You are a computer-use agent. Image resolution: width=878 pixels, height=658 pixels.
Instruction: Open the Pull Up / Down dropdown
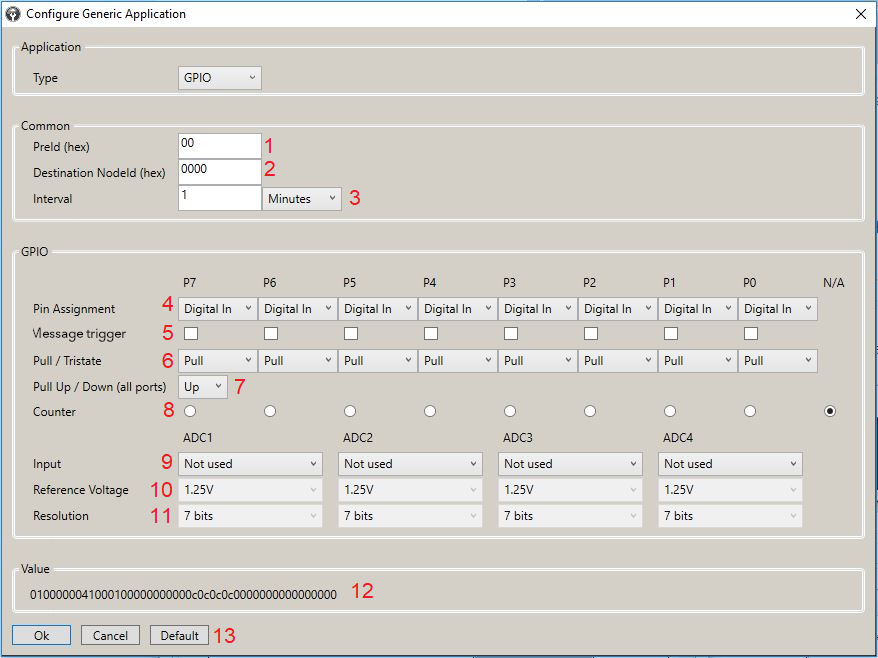203,386
